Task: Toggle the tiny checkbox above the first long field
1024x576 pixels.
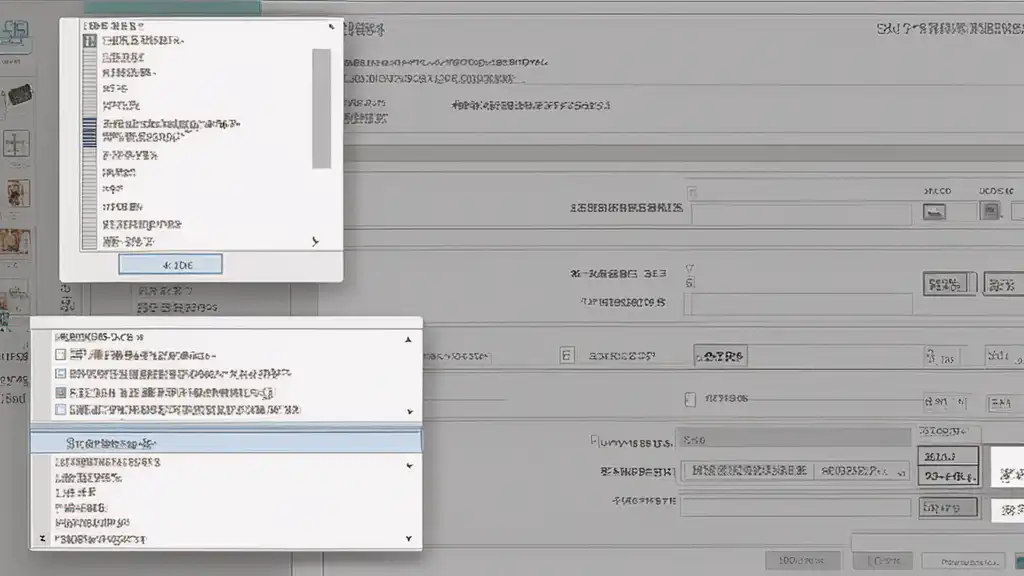Action: coord(692,193)
